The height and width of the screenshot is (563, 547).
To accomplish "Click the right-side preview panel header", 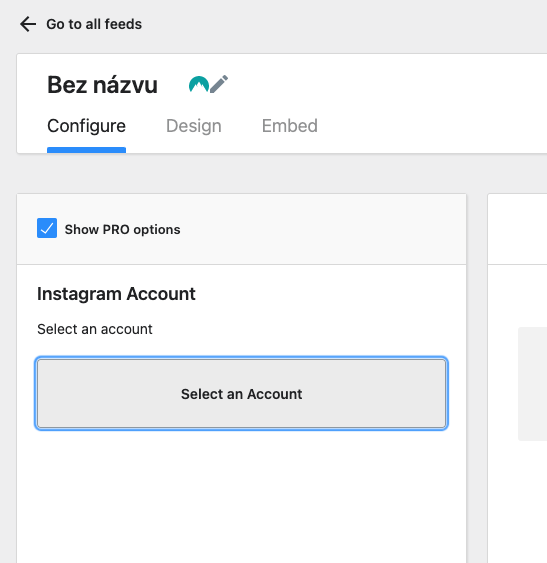I will click(517, 229).
